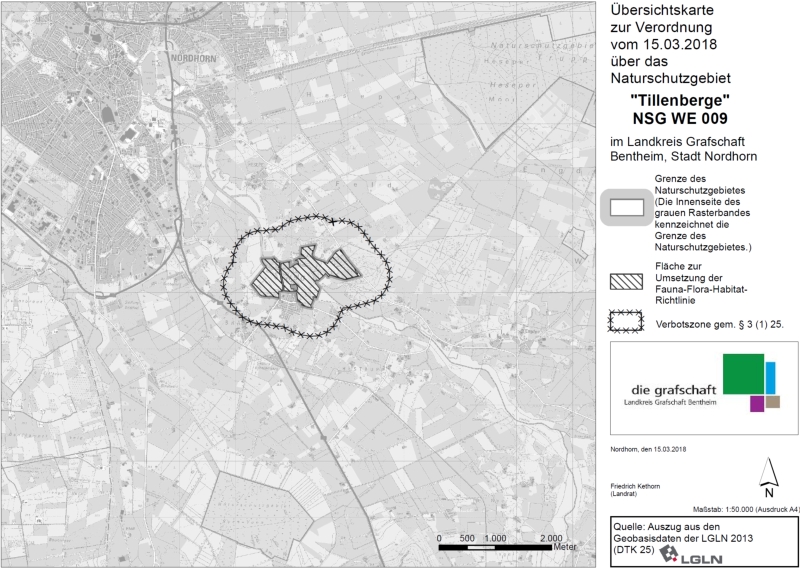Click the blue rectangle in the logo
Viewport: 800px width, 568px height.
click(771, 377)
